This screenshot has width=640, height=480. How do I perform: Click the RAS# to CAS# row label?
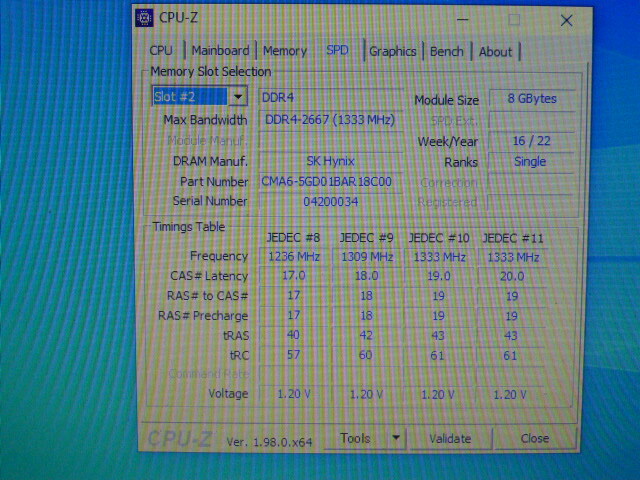point(207,296)
